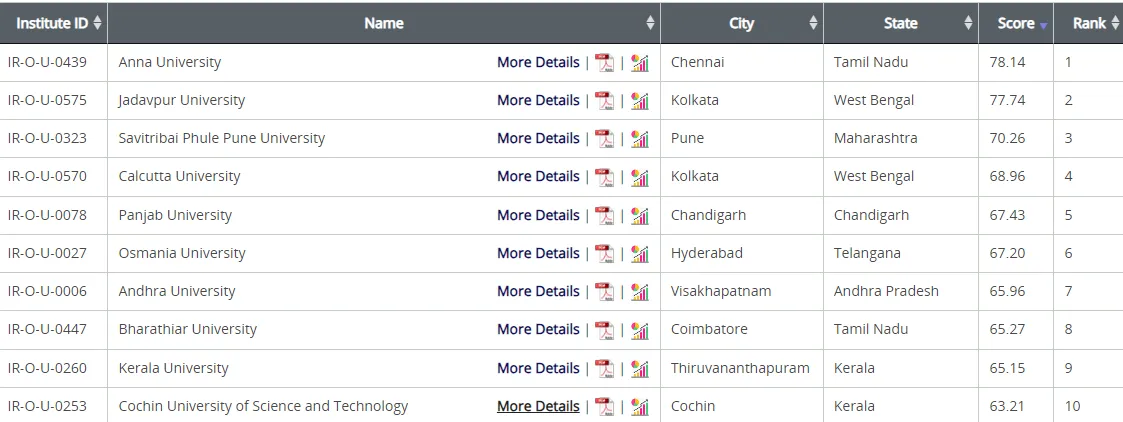Open chart icon for Cochin University row
Image resolution: width=1123 pixels, height=422 pixels.
coord(640,407)
